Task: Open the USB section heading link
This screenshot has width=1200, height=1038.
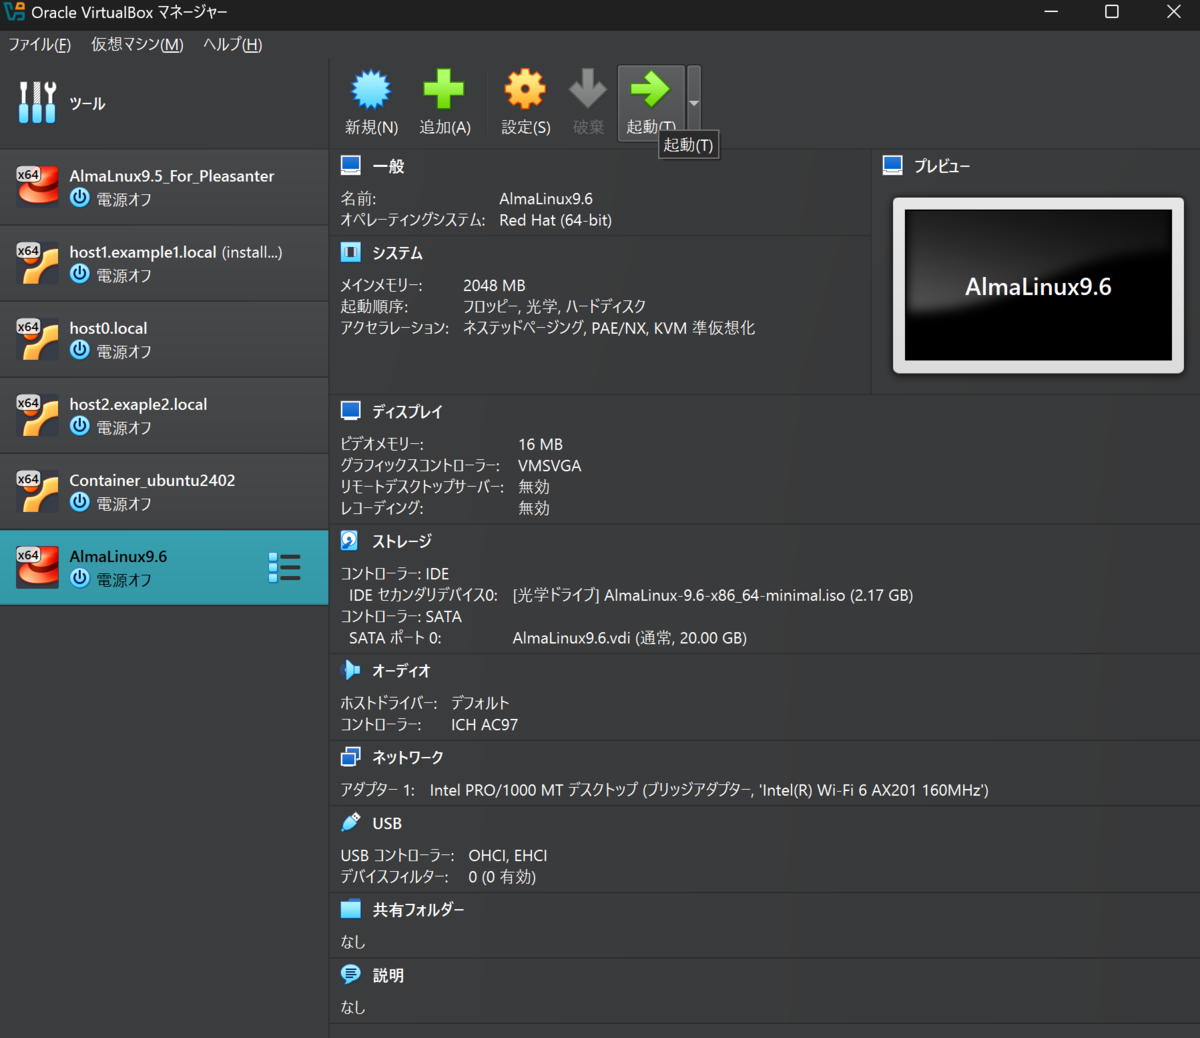Action: [387, 823]
